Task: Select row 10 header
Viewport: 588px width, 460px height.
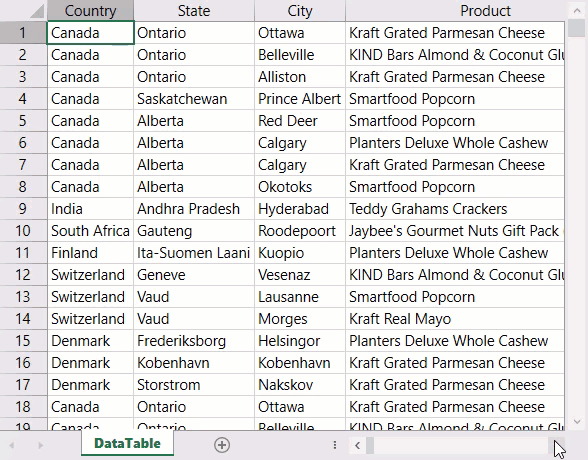Action: click(23, 231)
